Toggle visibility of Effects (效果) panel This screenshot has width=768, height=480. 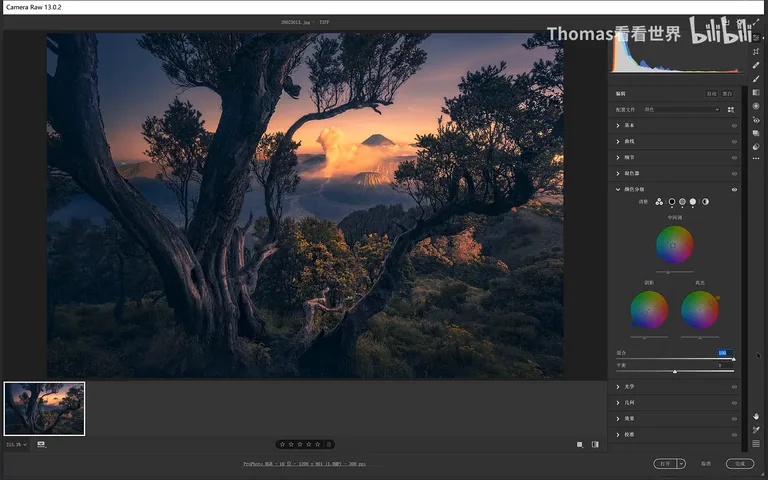(x=734, y=419)
